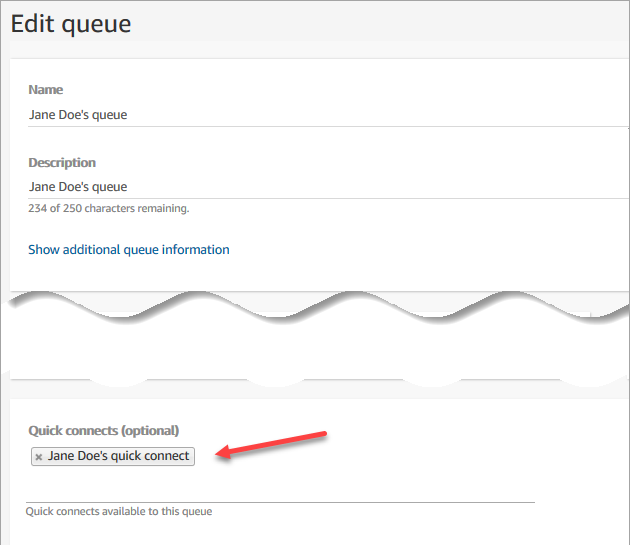Click empty space right of the Description text

coord(400,186)
